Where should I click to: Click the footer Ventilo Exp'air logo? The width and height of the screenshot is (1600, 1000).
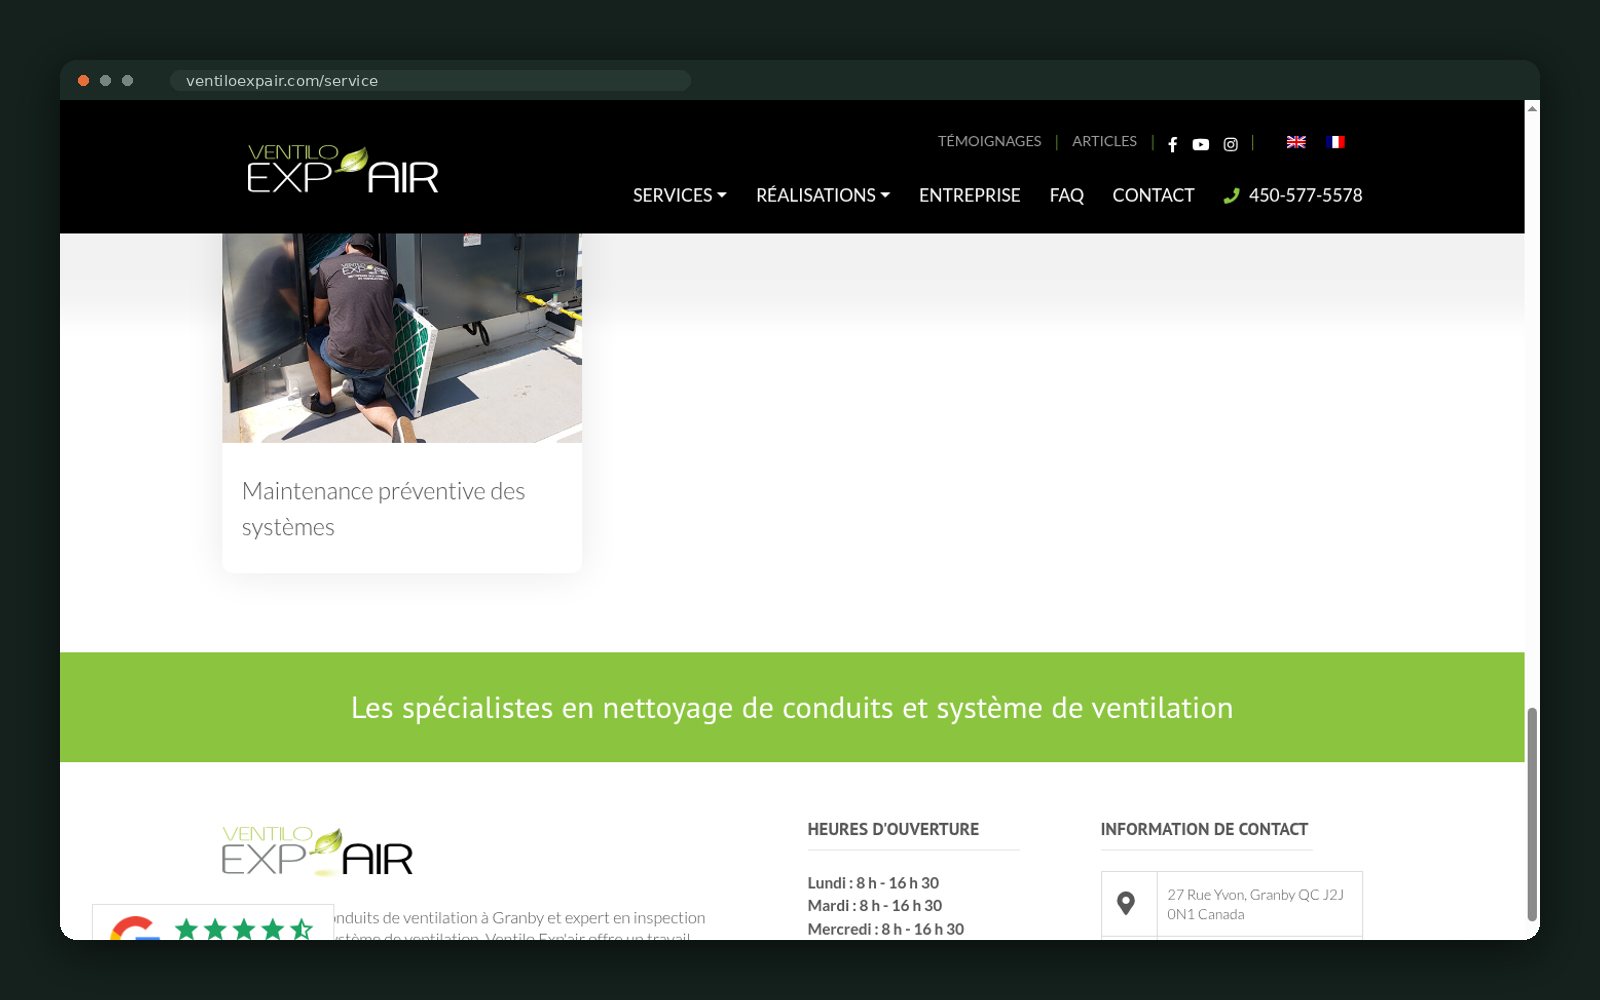[x=318, y=851]
